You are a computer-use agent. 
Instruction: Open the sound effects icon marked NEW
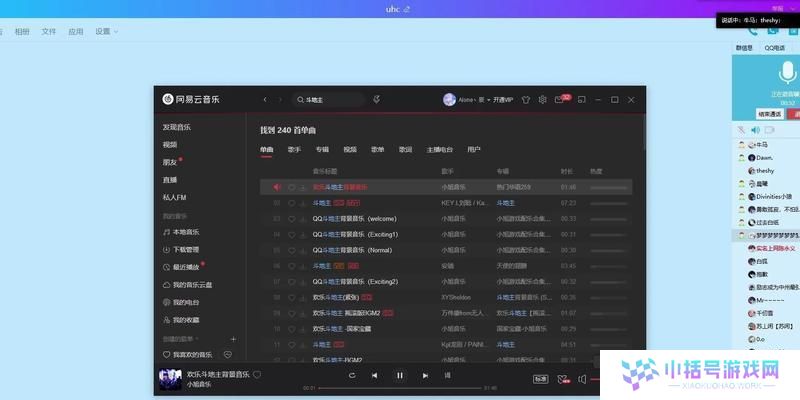tap(563, 379)
